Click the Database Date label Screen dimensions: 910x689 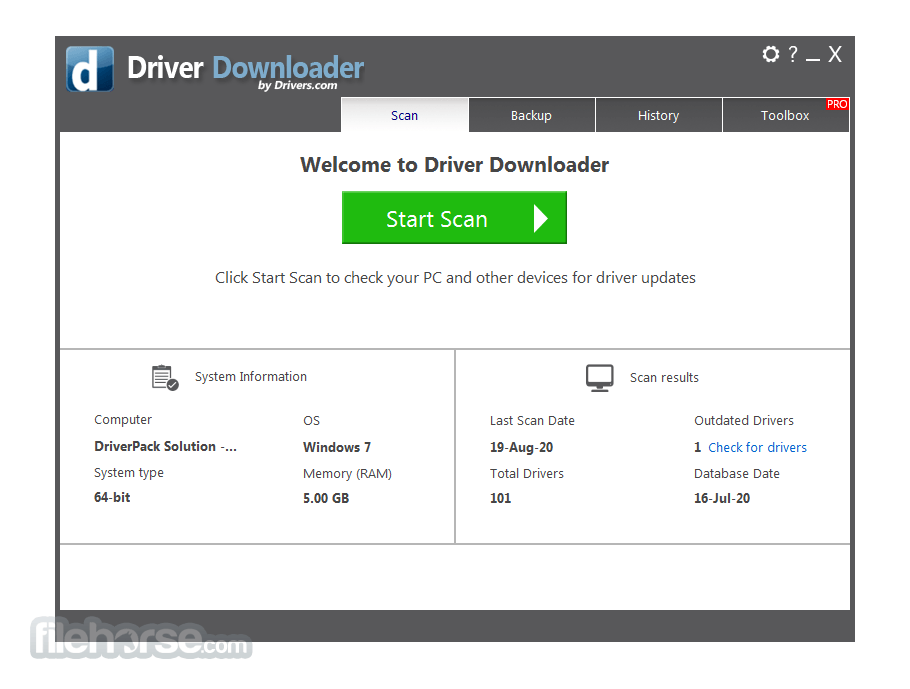[x=736, y=474]
